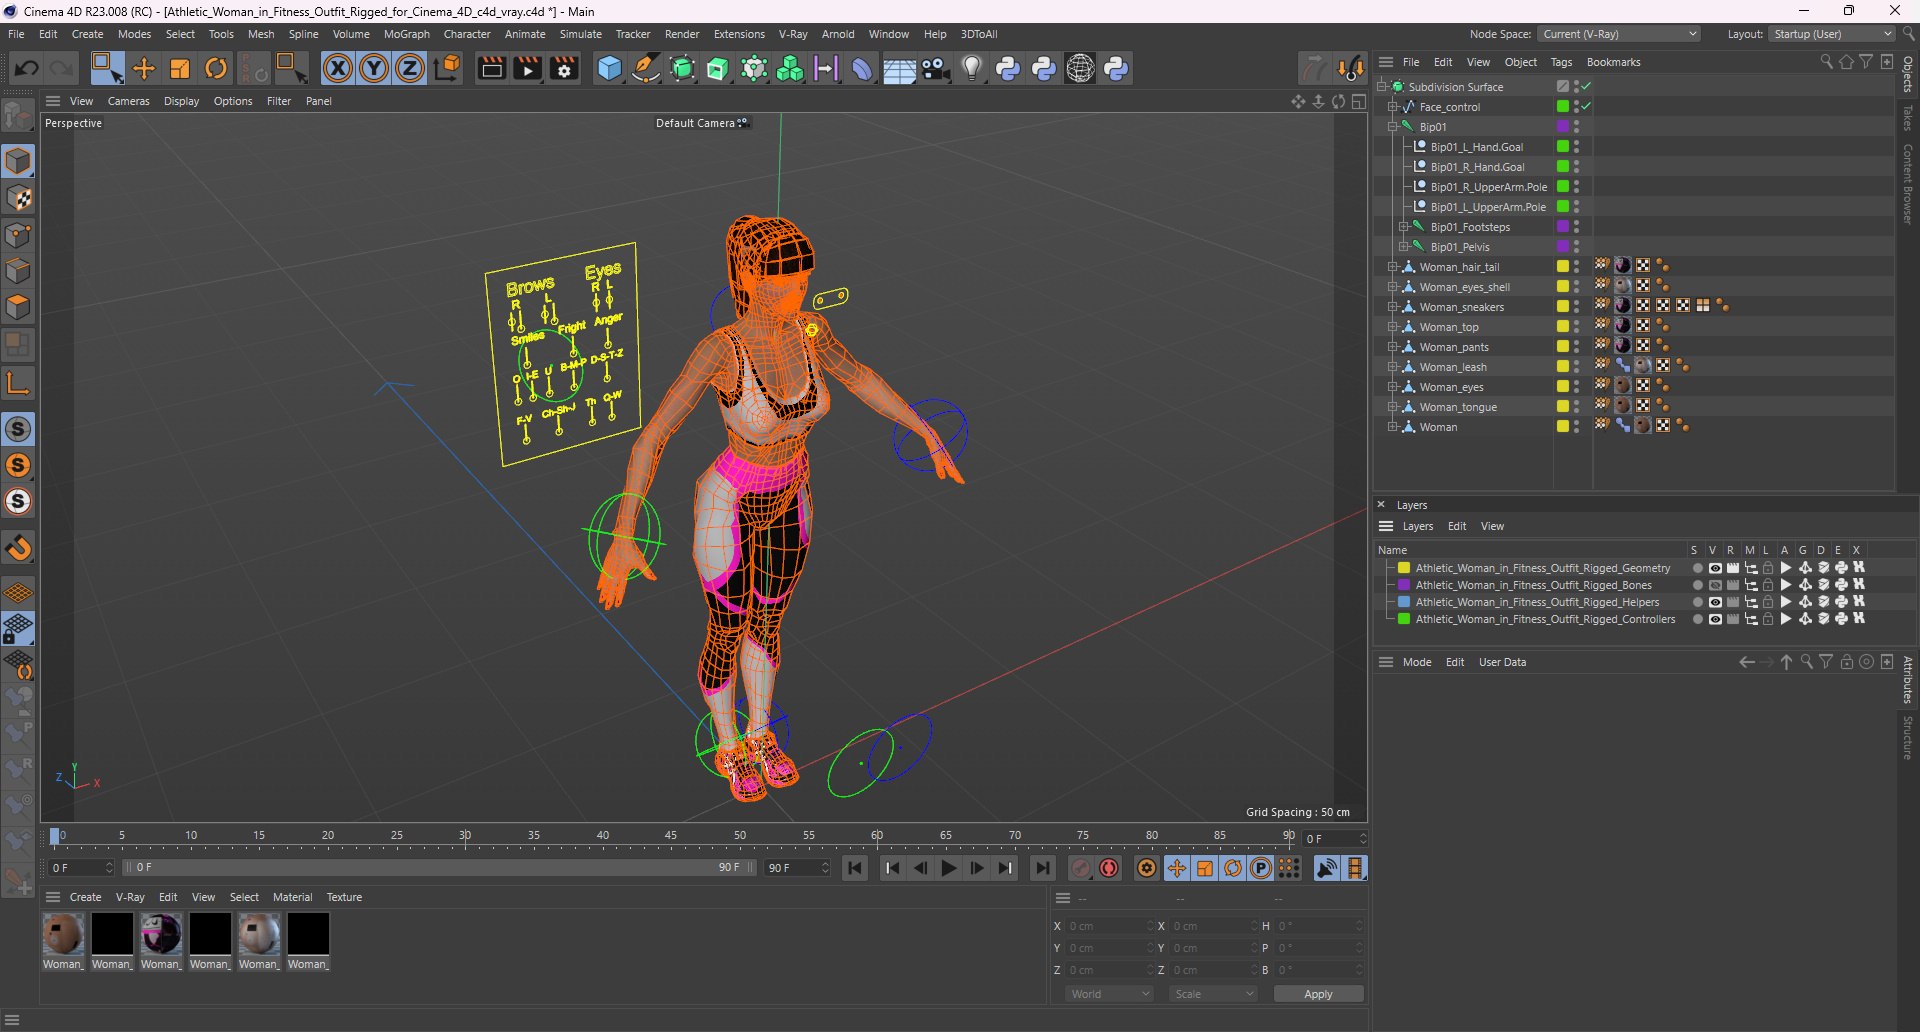Open the Node Space dropdown
Viewport: 1920px width, 1032px height.
[1619, 34]
